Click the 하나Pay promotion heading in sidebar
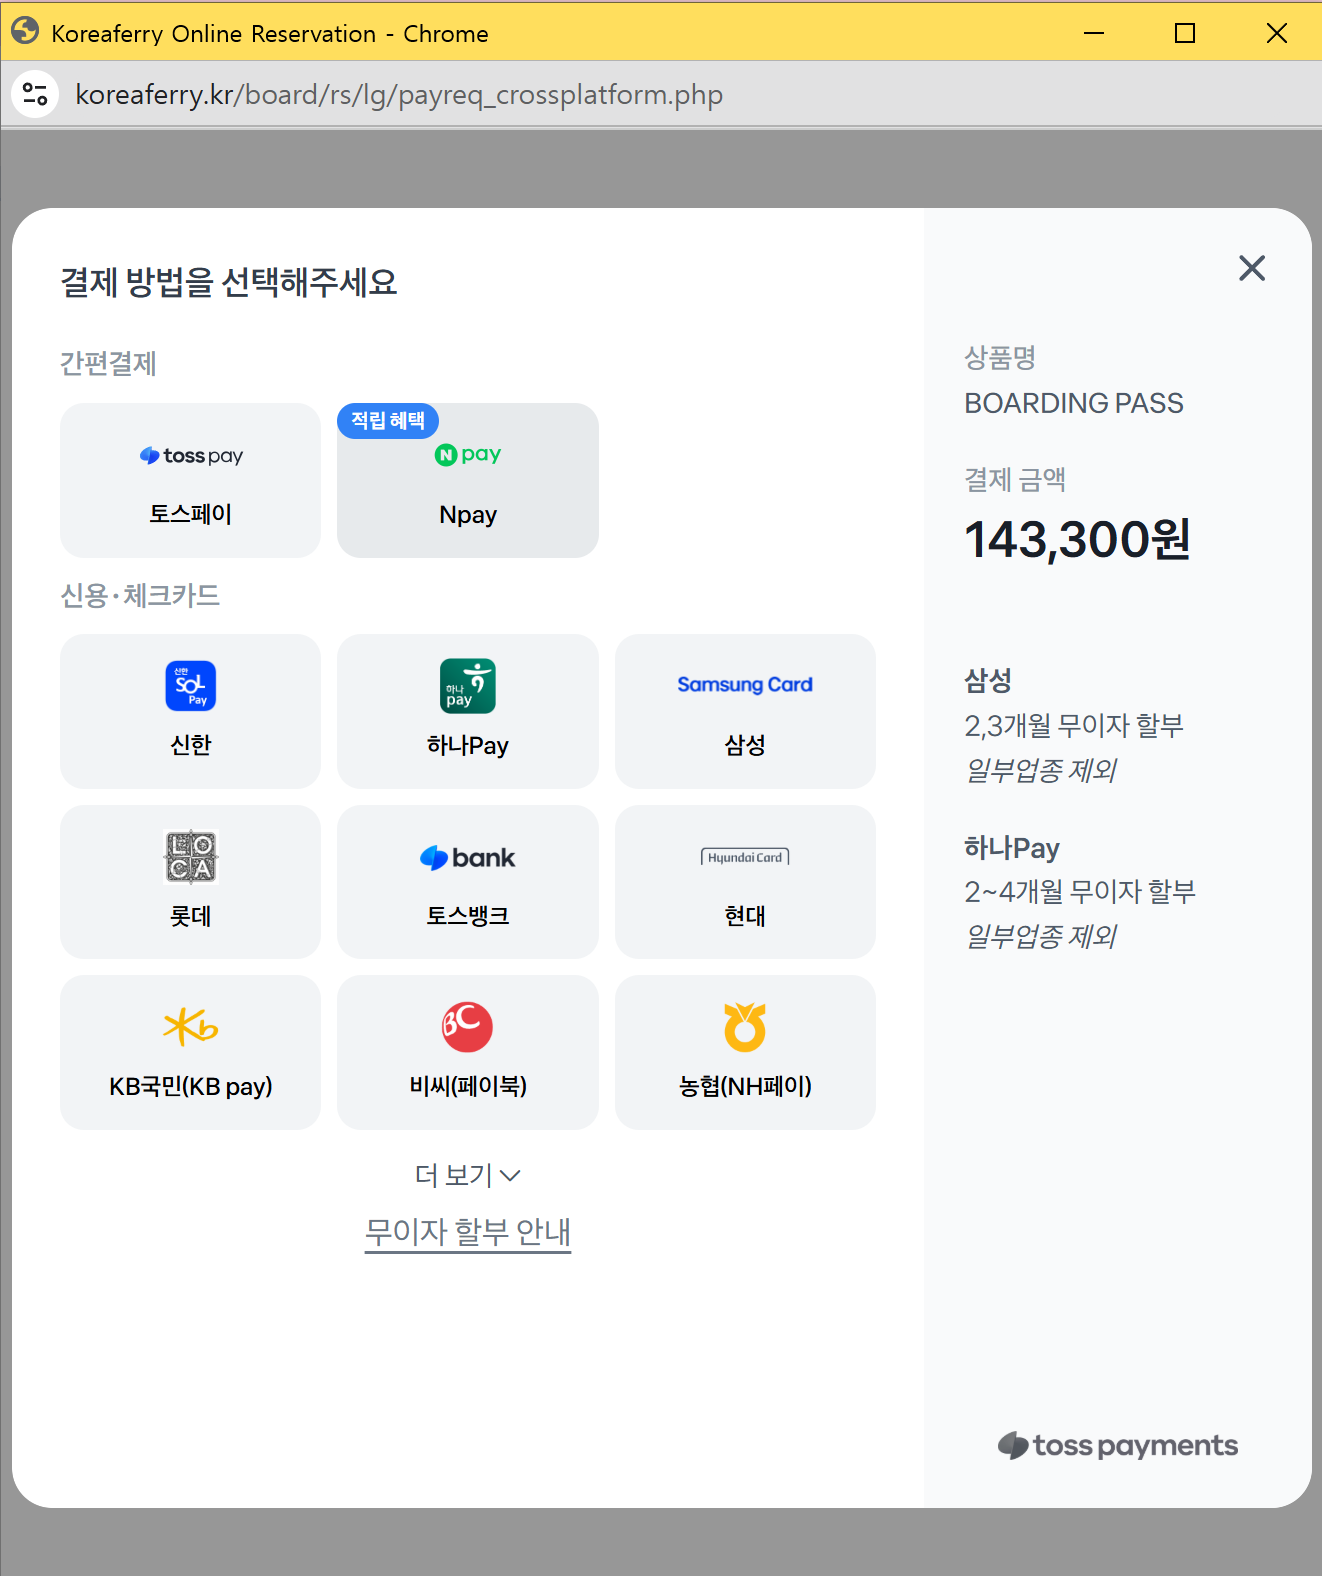This screenshot has width=1322, height=1576. click(x=1012, y=848)
